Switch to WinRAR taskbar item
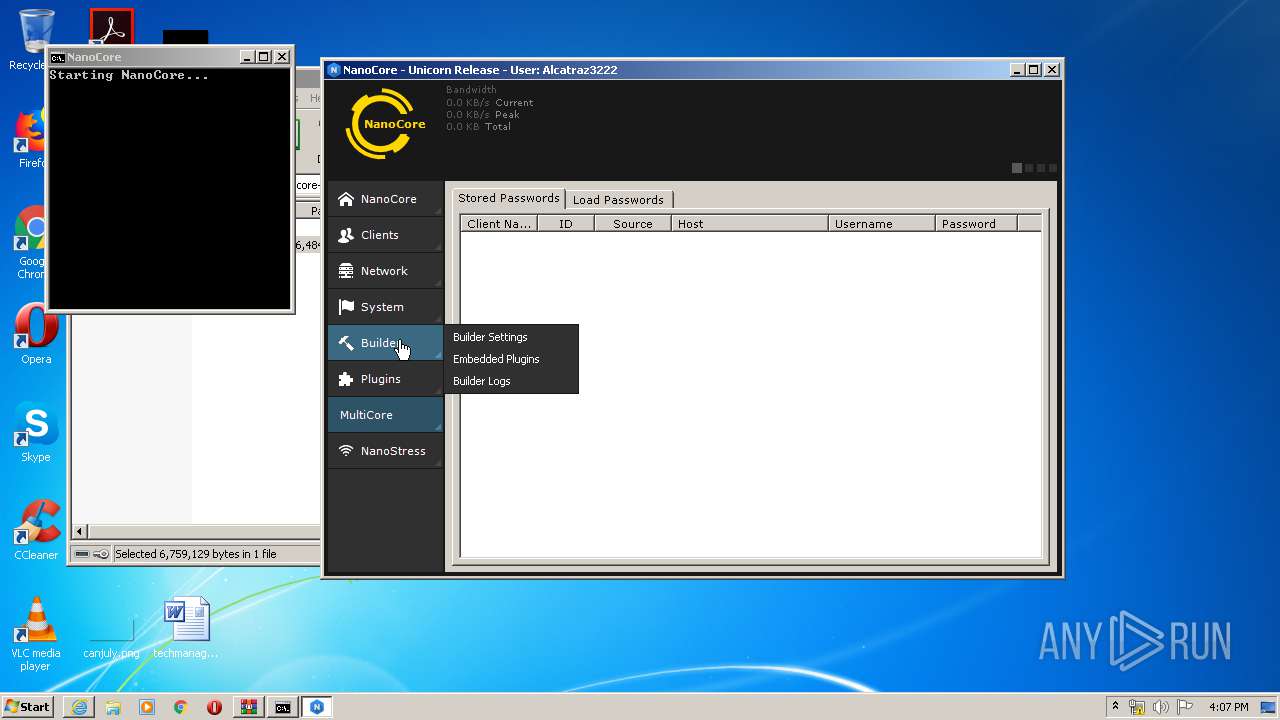The width and height of the screenshot is (1280, 720). point(249,707)
